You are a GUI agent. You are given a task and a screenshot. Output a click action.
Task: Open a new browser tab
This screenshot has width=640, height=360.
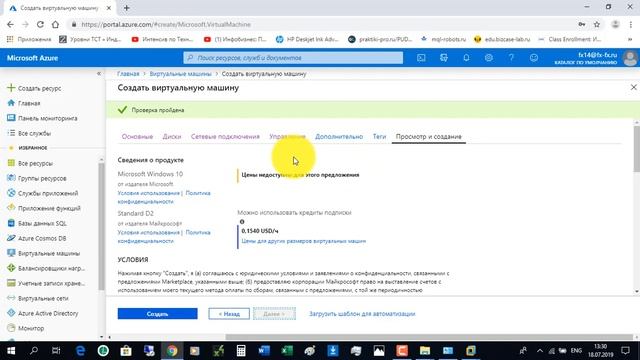pyautogui.click(x=127, y=8)
